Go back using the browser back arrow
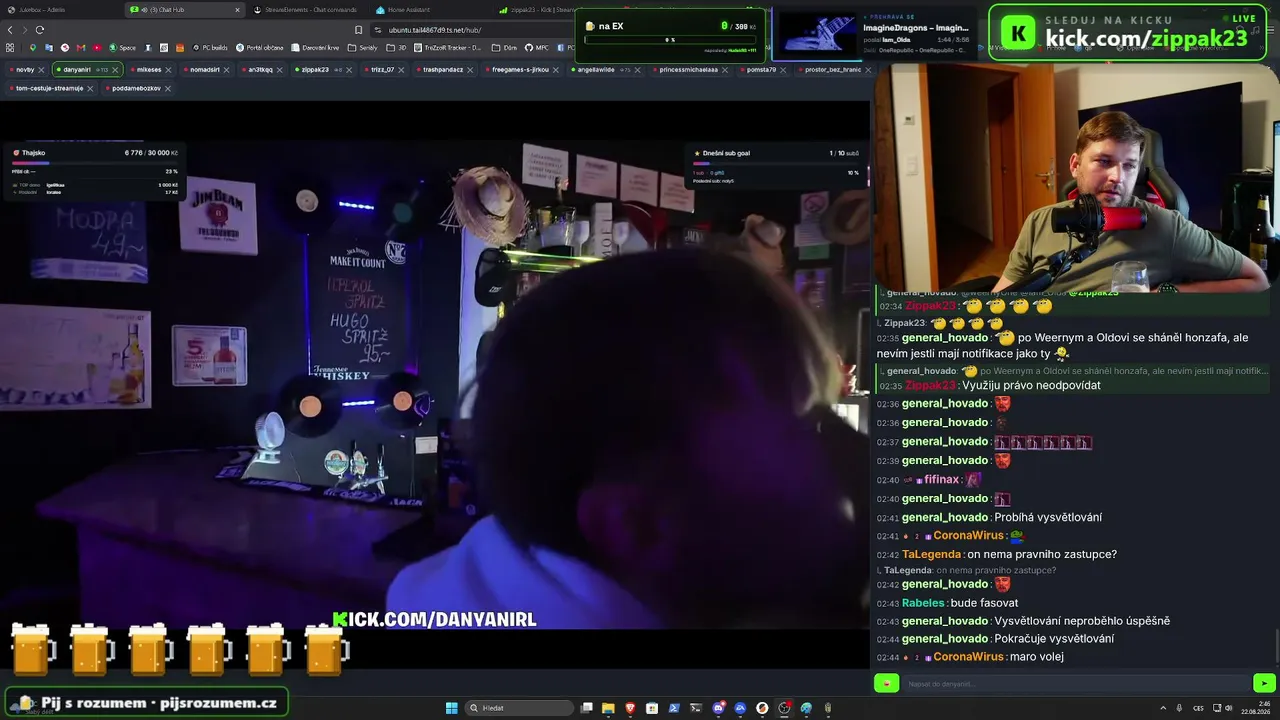The height and width of the screenshot is (720, 1280). (10, 30)
